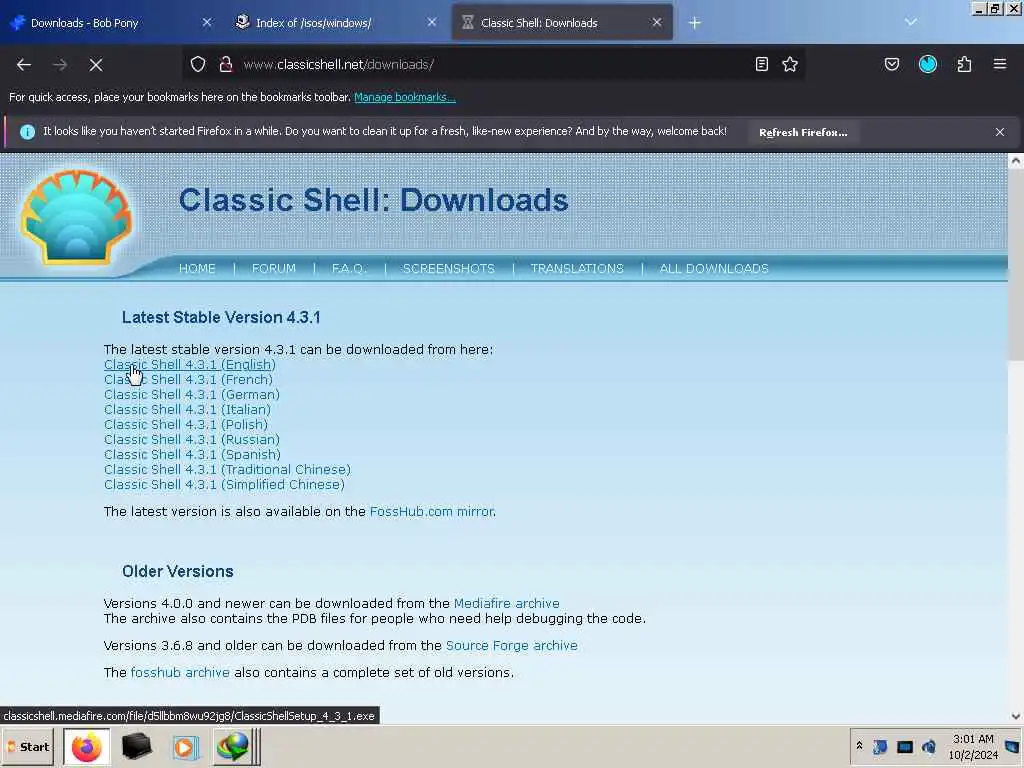This screenshot has height=768, width=1024.
Task: List all tabs dropdown arrow
Action: pos(910,22)
